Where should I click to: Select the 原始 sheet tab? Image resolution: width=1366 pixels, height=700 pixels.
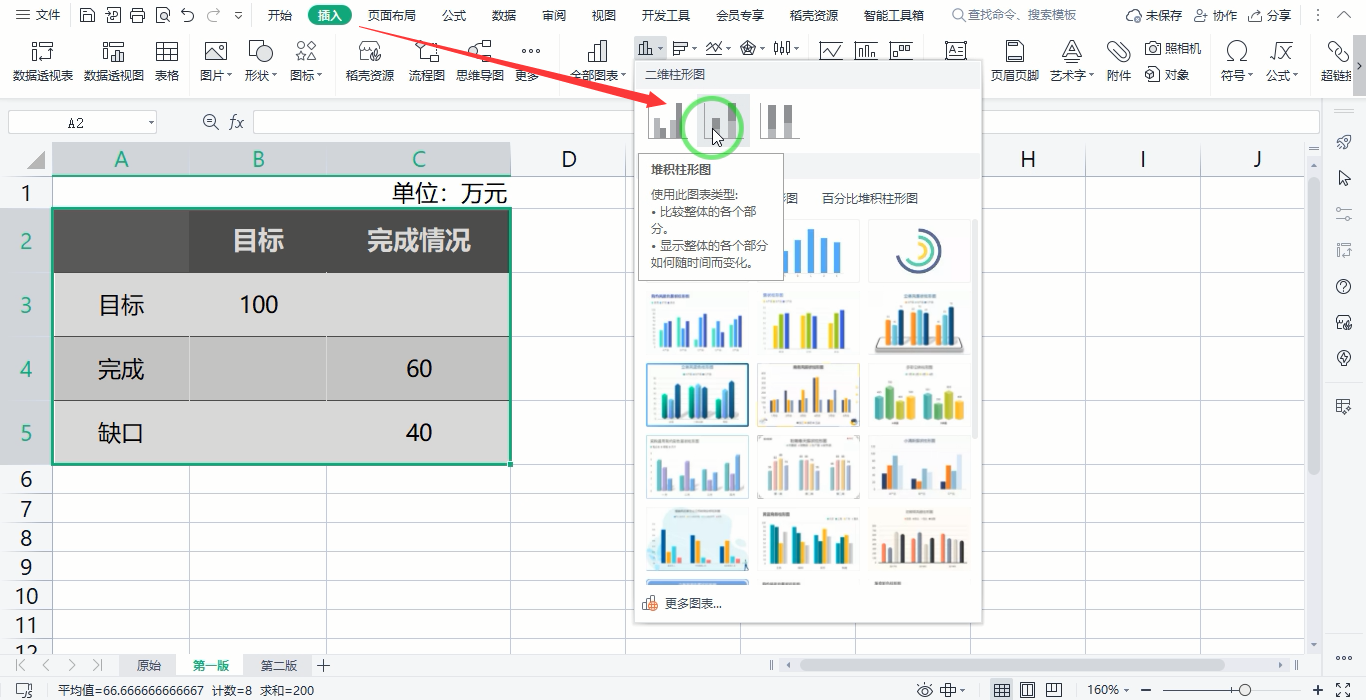tap(149, 665)
